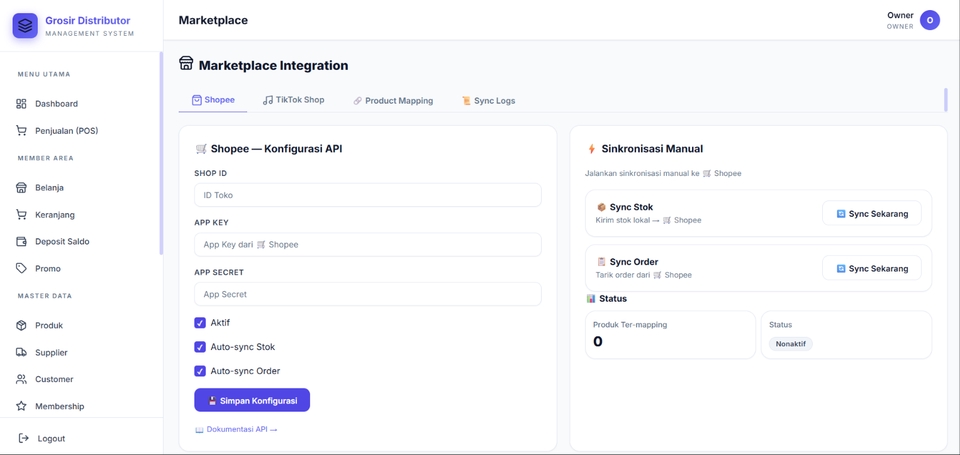Open the TikTok Shop tab
This screenshot has height=455, width=960.
tap(293, 100)
